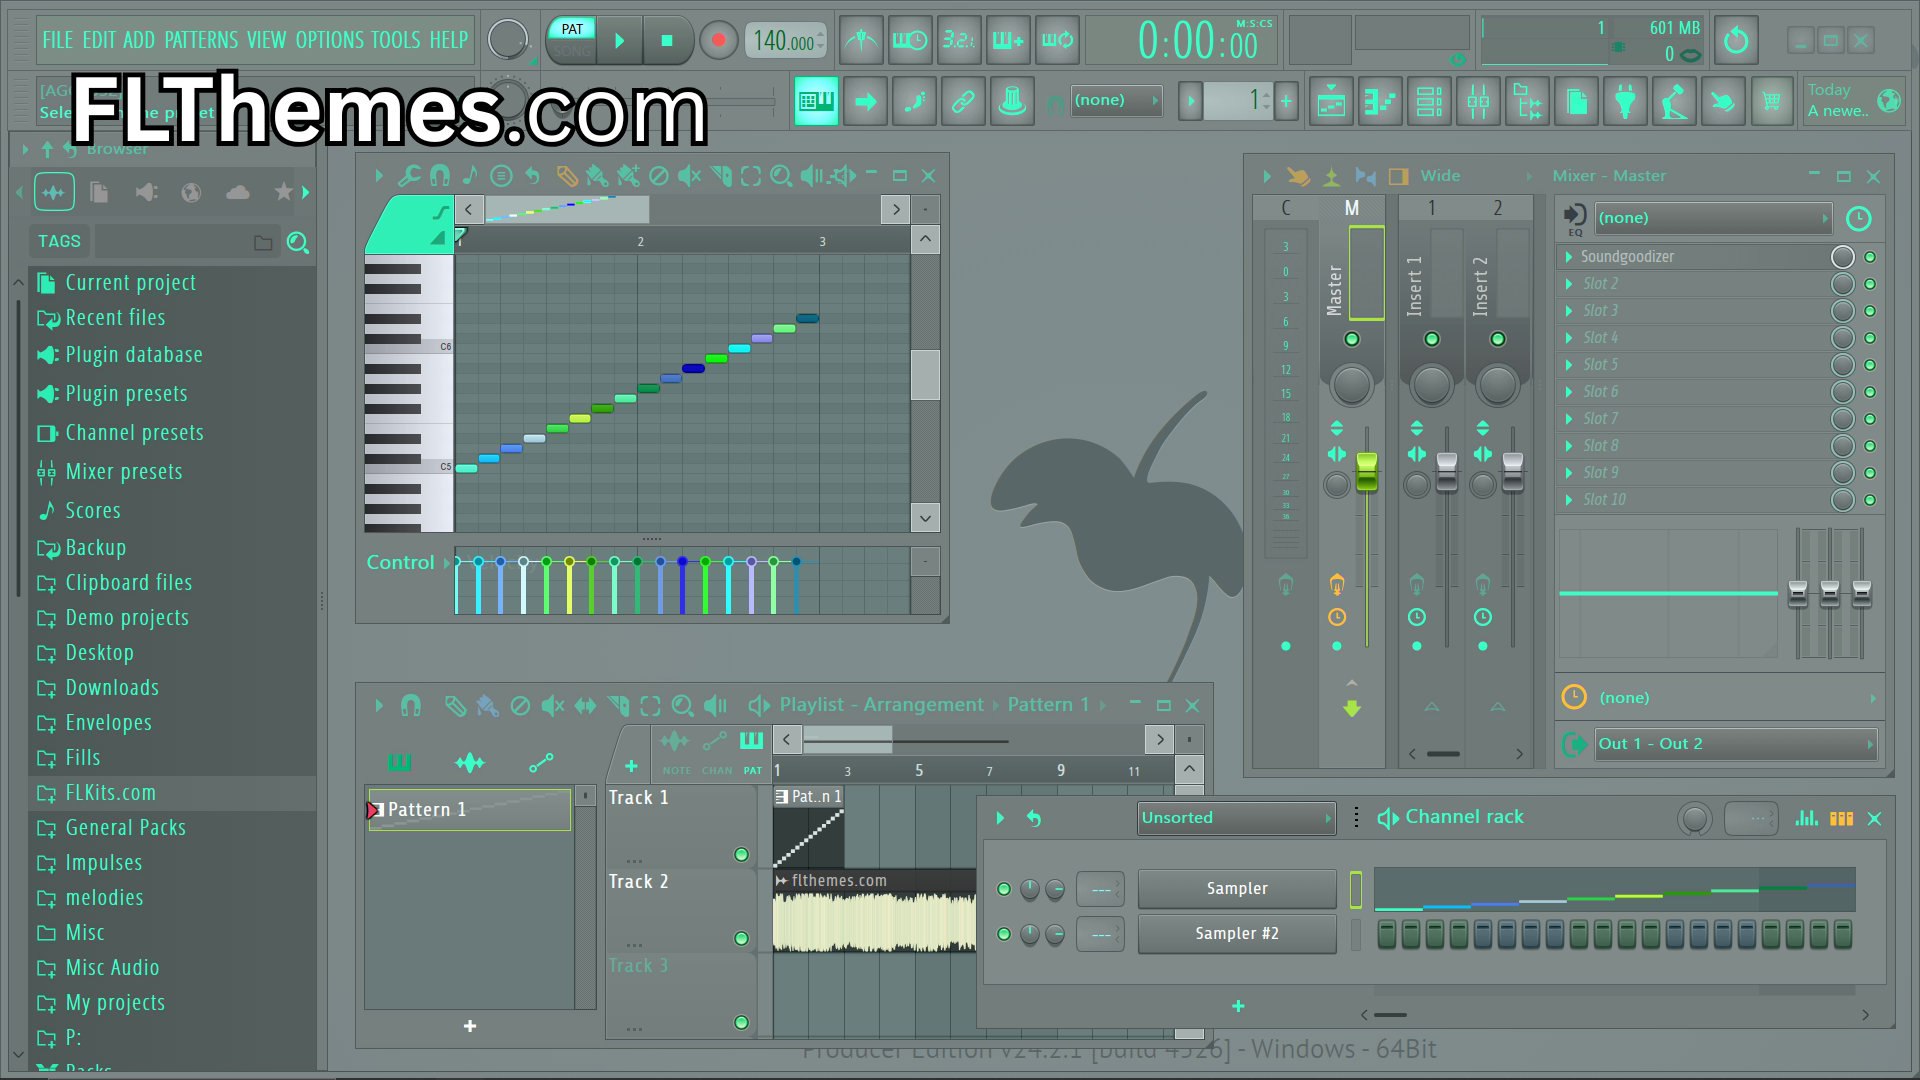
Task: Add a new channel with plus button
Action: pyautogui.click(x=1238, y=1006)
